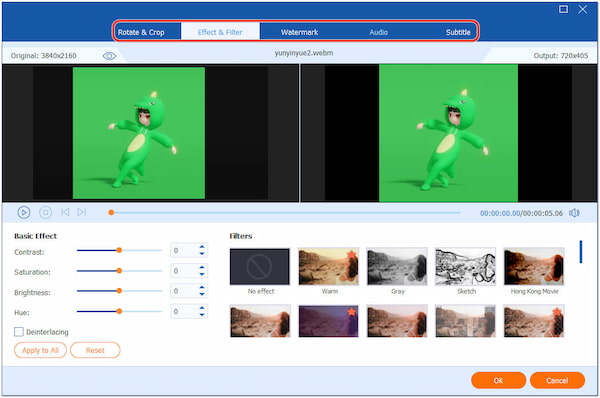Screen dimensions: 600x398
Task: Jump to previous frame button
Action: click(x=65, y=212)
